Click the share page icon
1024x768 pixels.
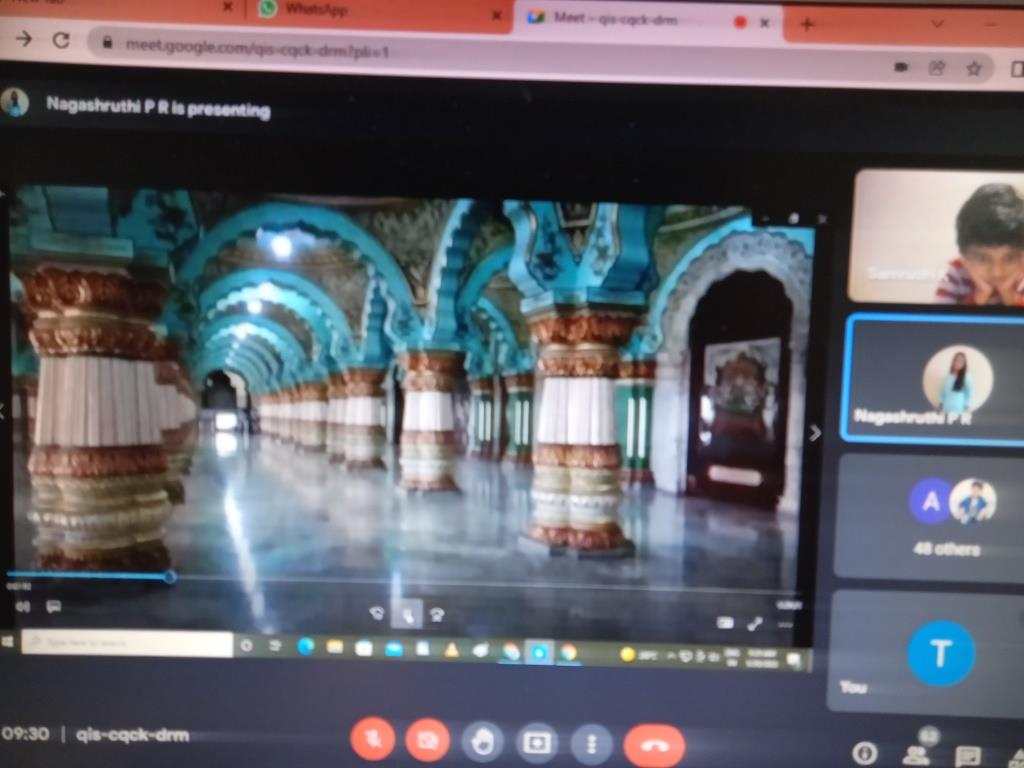[937, 67]
